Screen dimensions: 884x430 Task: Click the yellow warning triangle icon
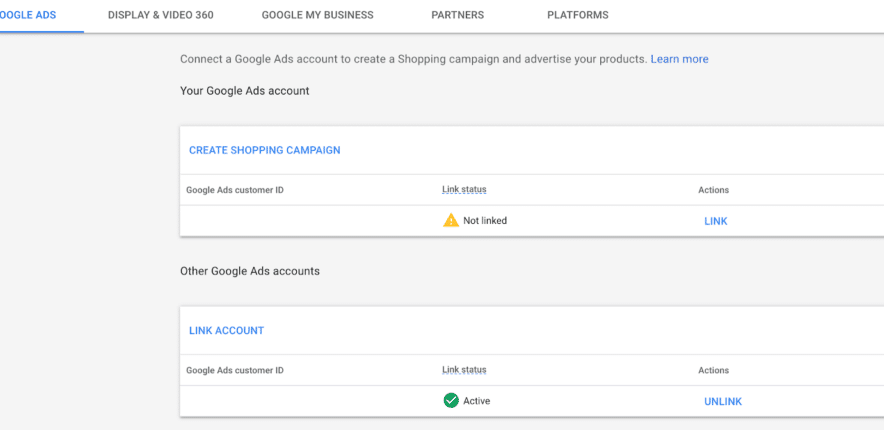click(451, 220)
